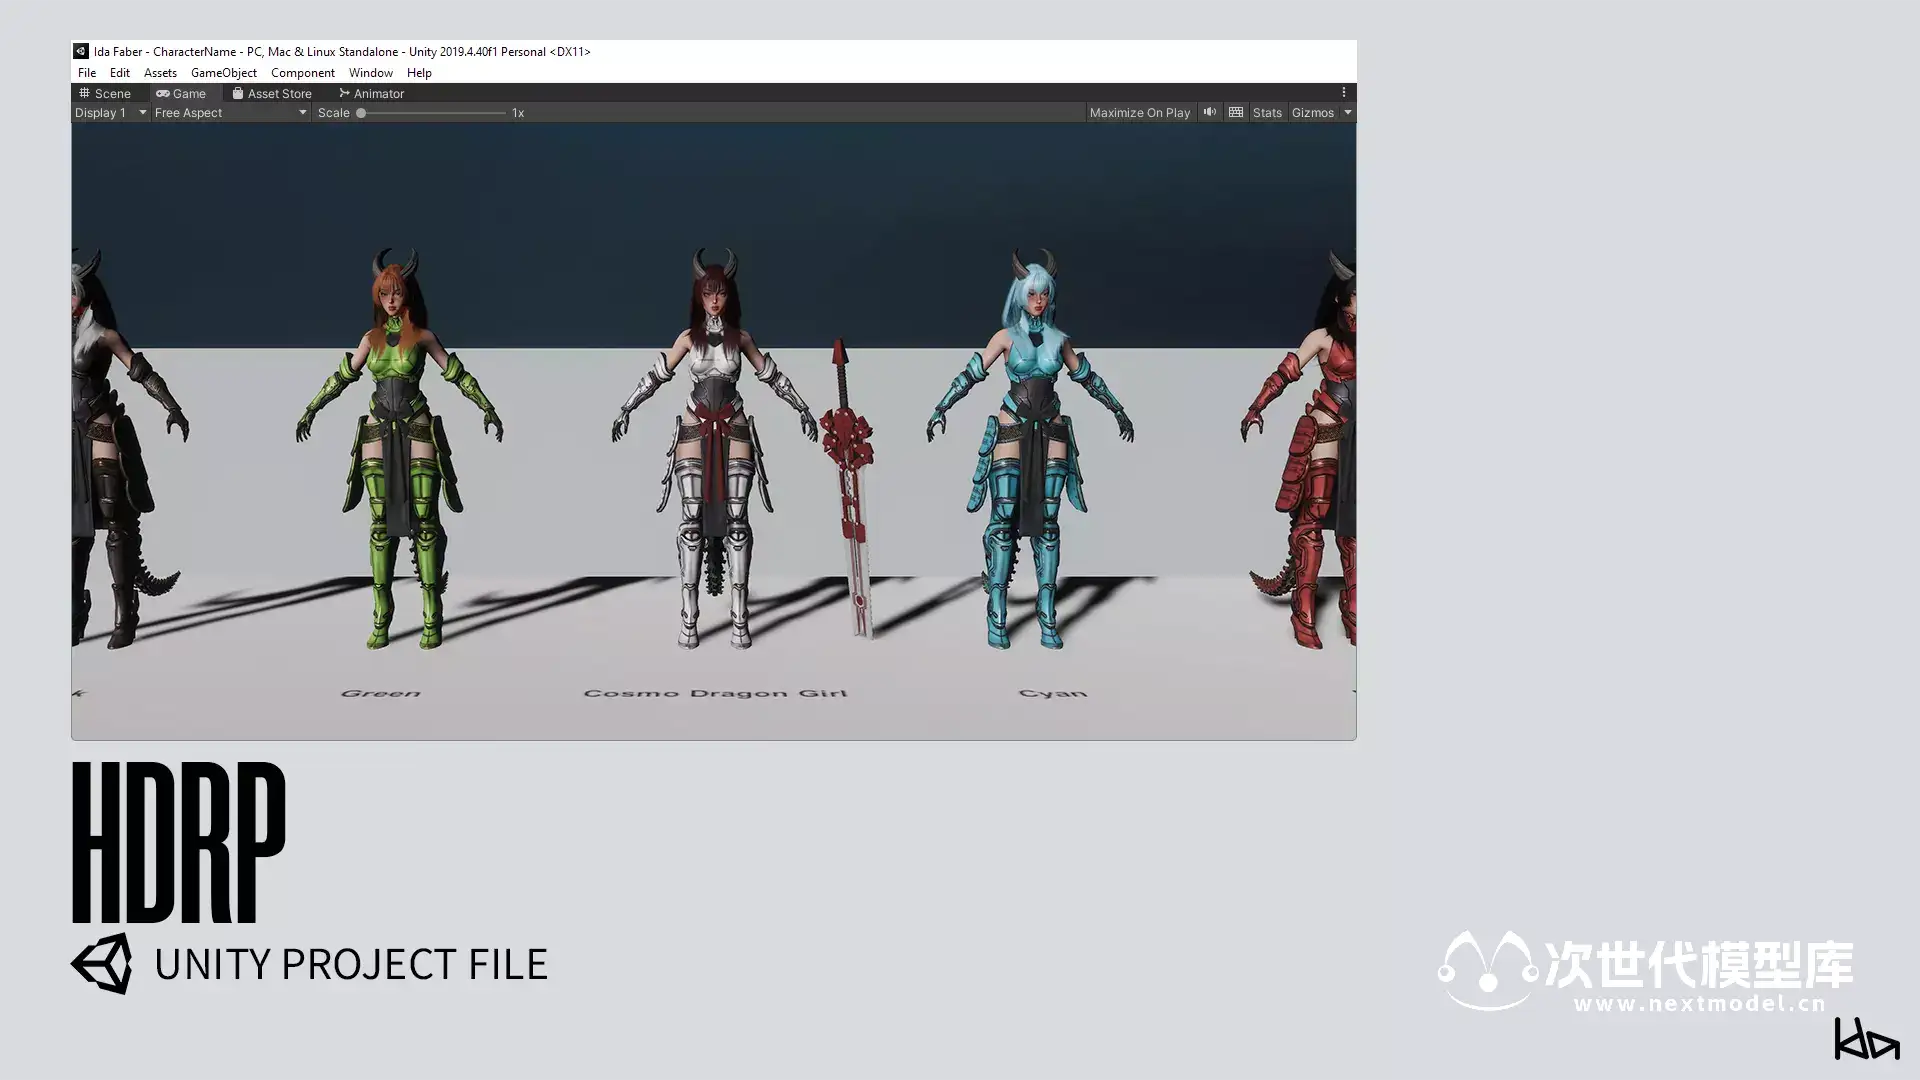Screen dimensions: 1920x1080
Task: Toggle the Stats overlay
Action: click(1267, 113)
